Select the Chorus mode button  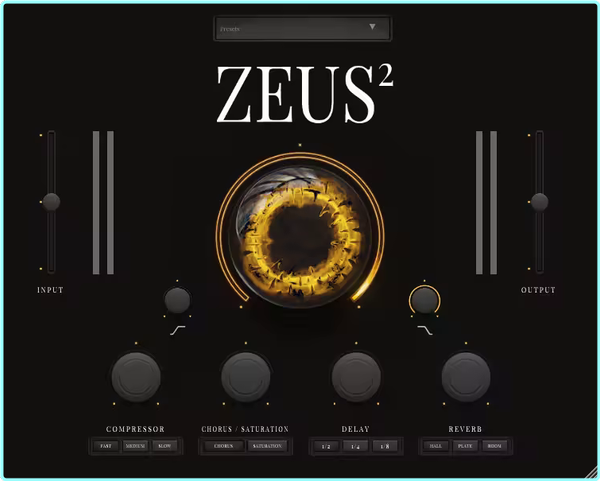(x=223, y=446)
